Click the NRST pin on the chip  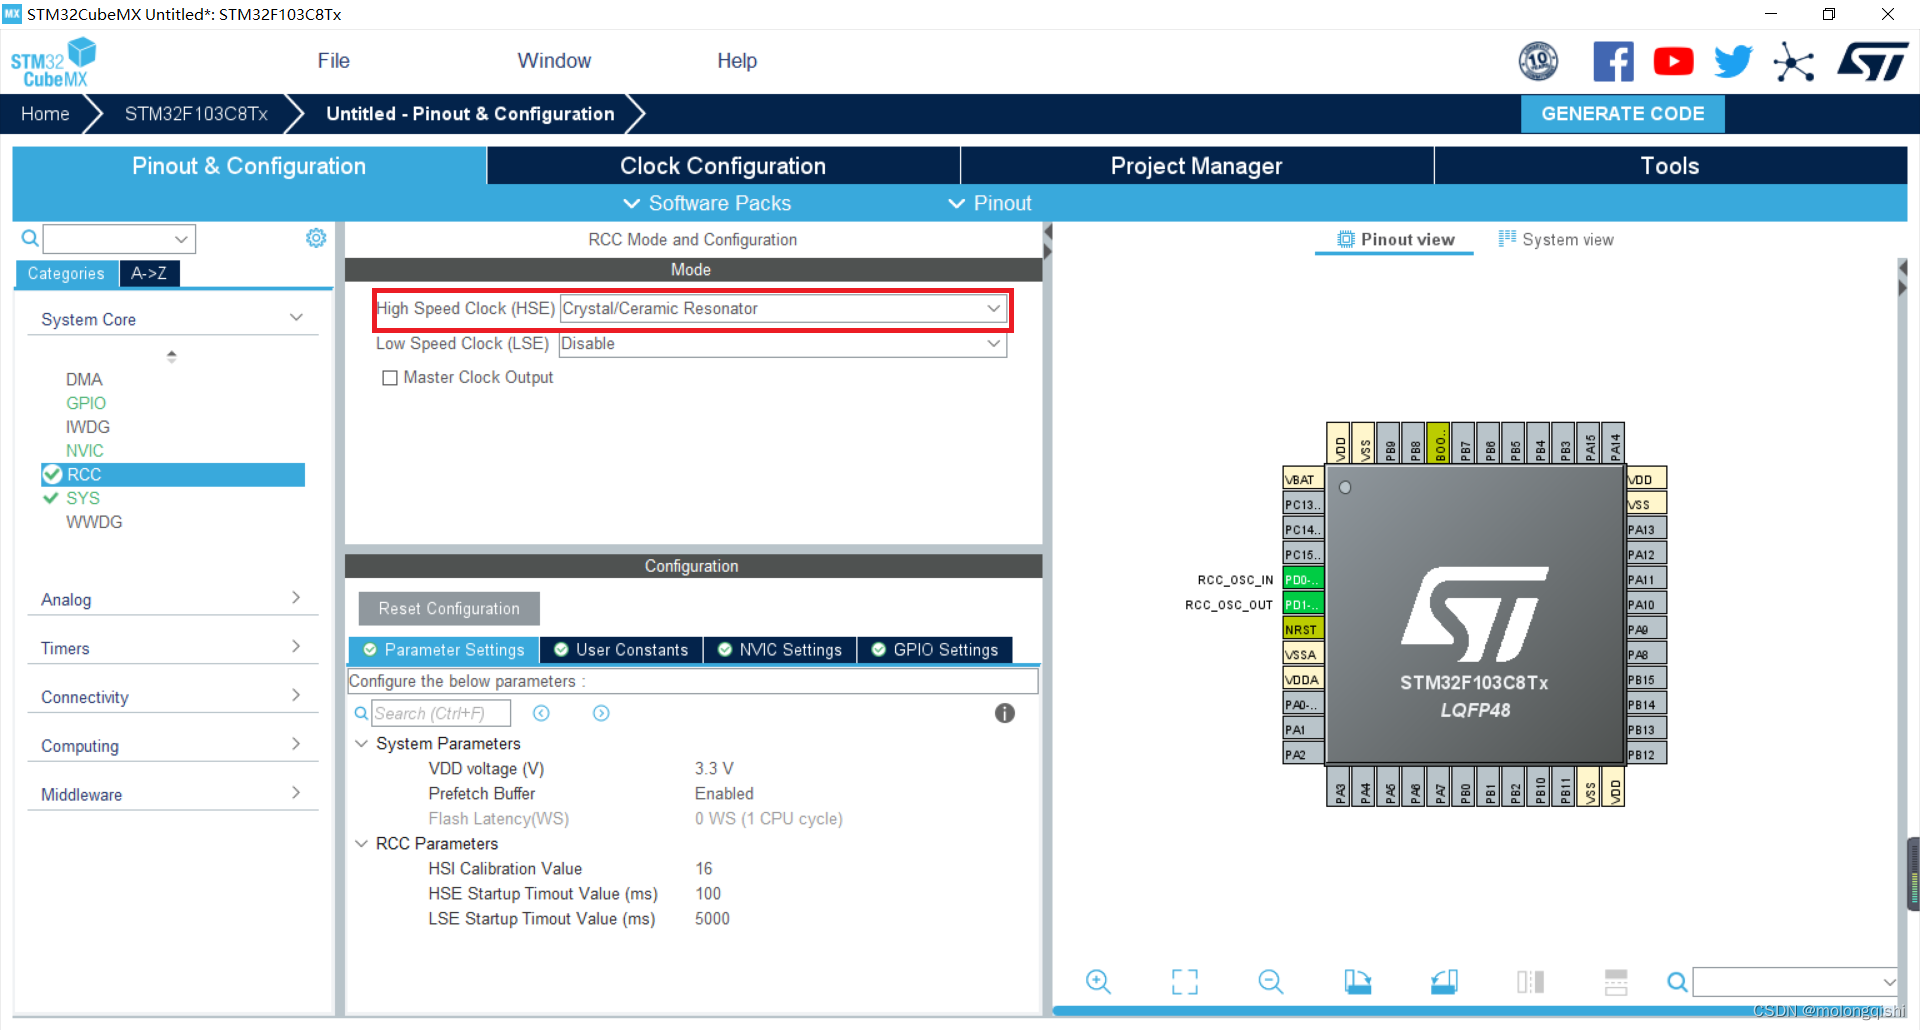pos(1303,629)
